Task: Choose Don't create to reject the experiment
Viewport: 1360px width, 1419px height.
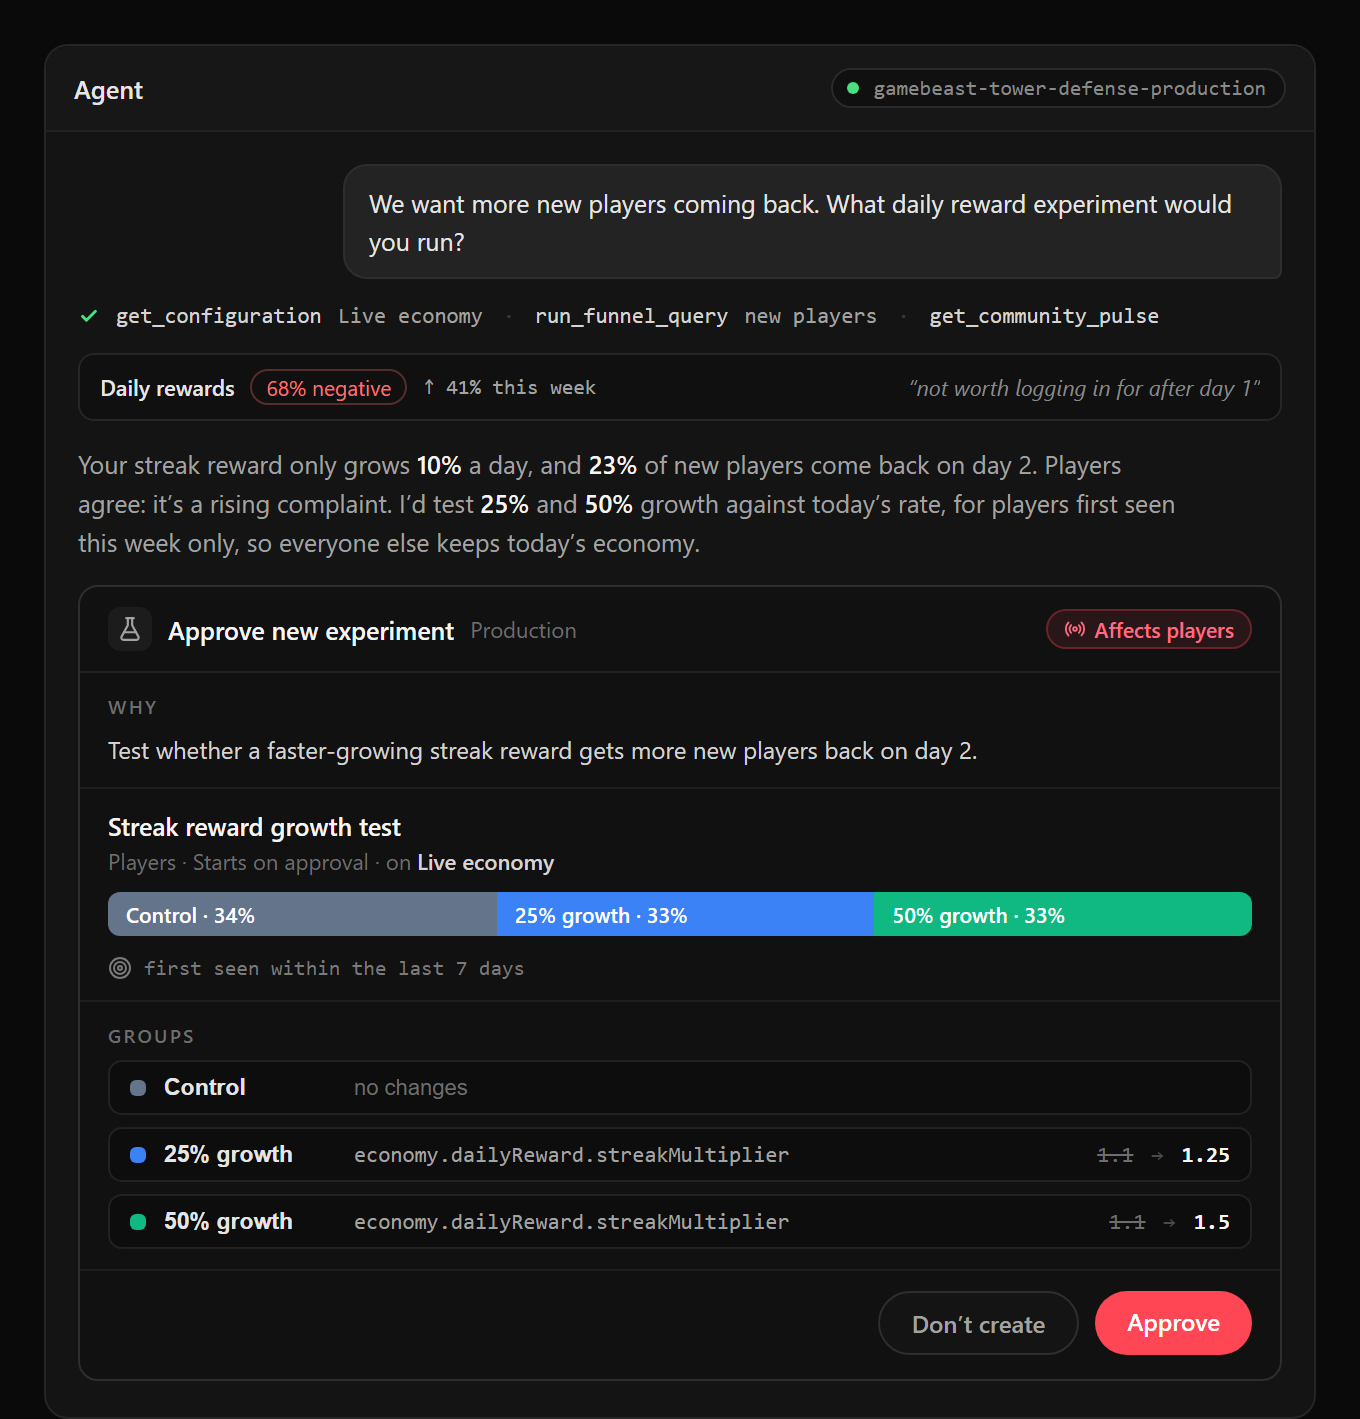Action: click(978, 1323)
